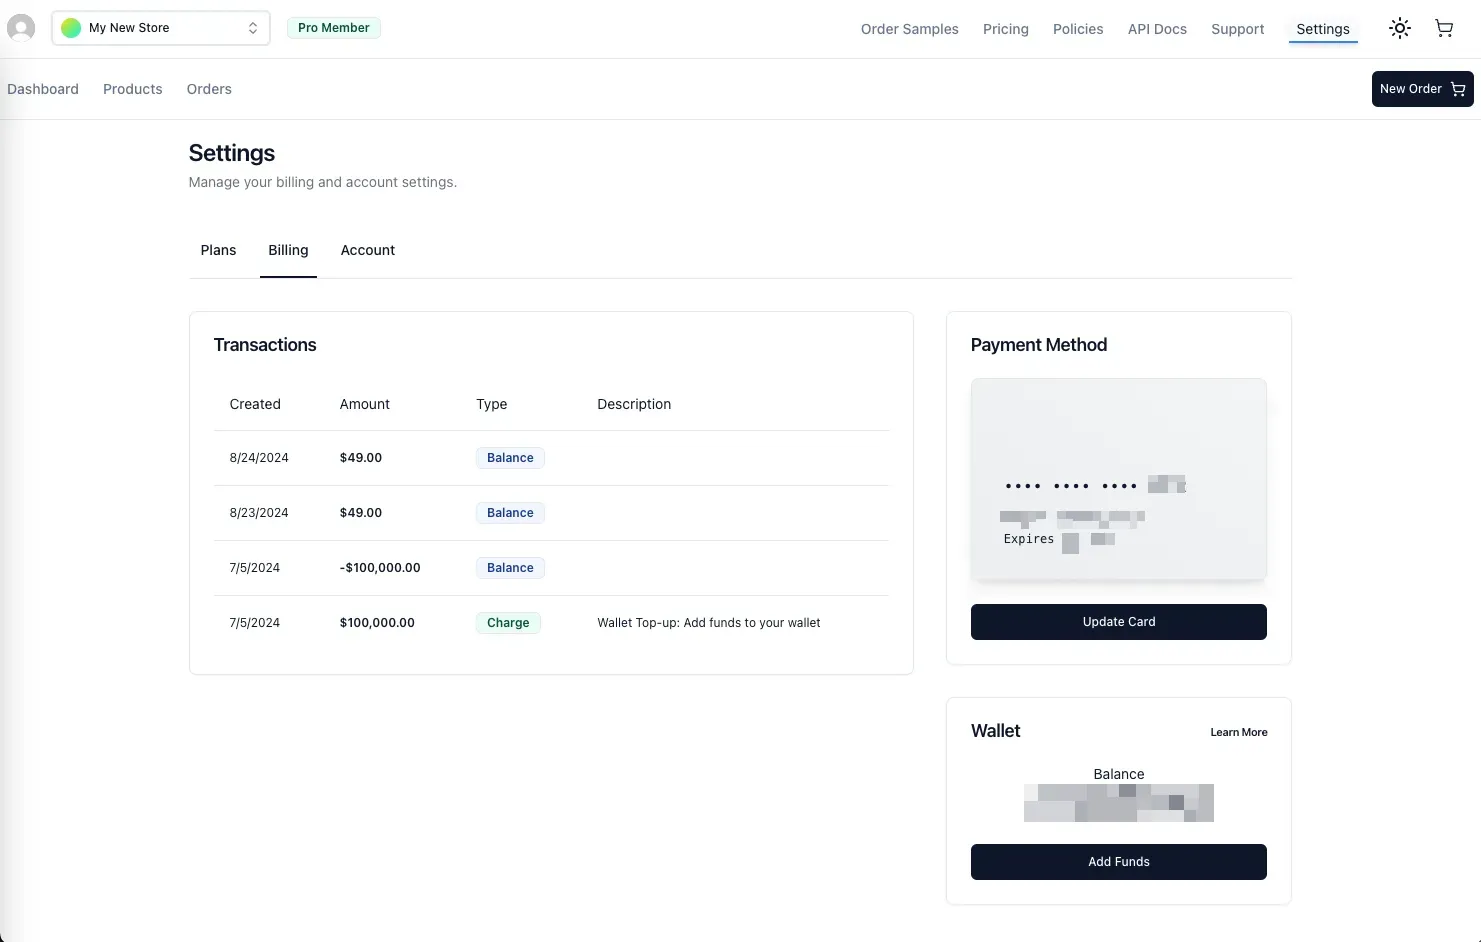Select the Billing tab
This screenshot has width=1481, height=942.
[x=288, y=250]
